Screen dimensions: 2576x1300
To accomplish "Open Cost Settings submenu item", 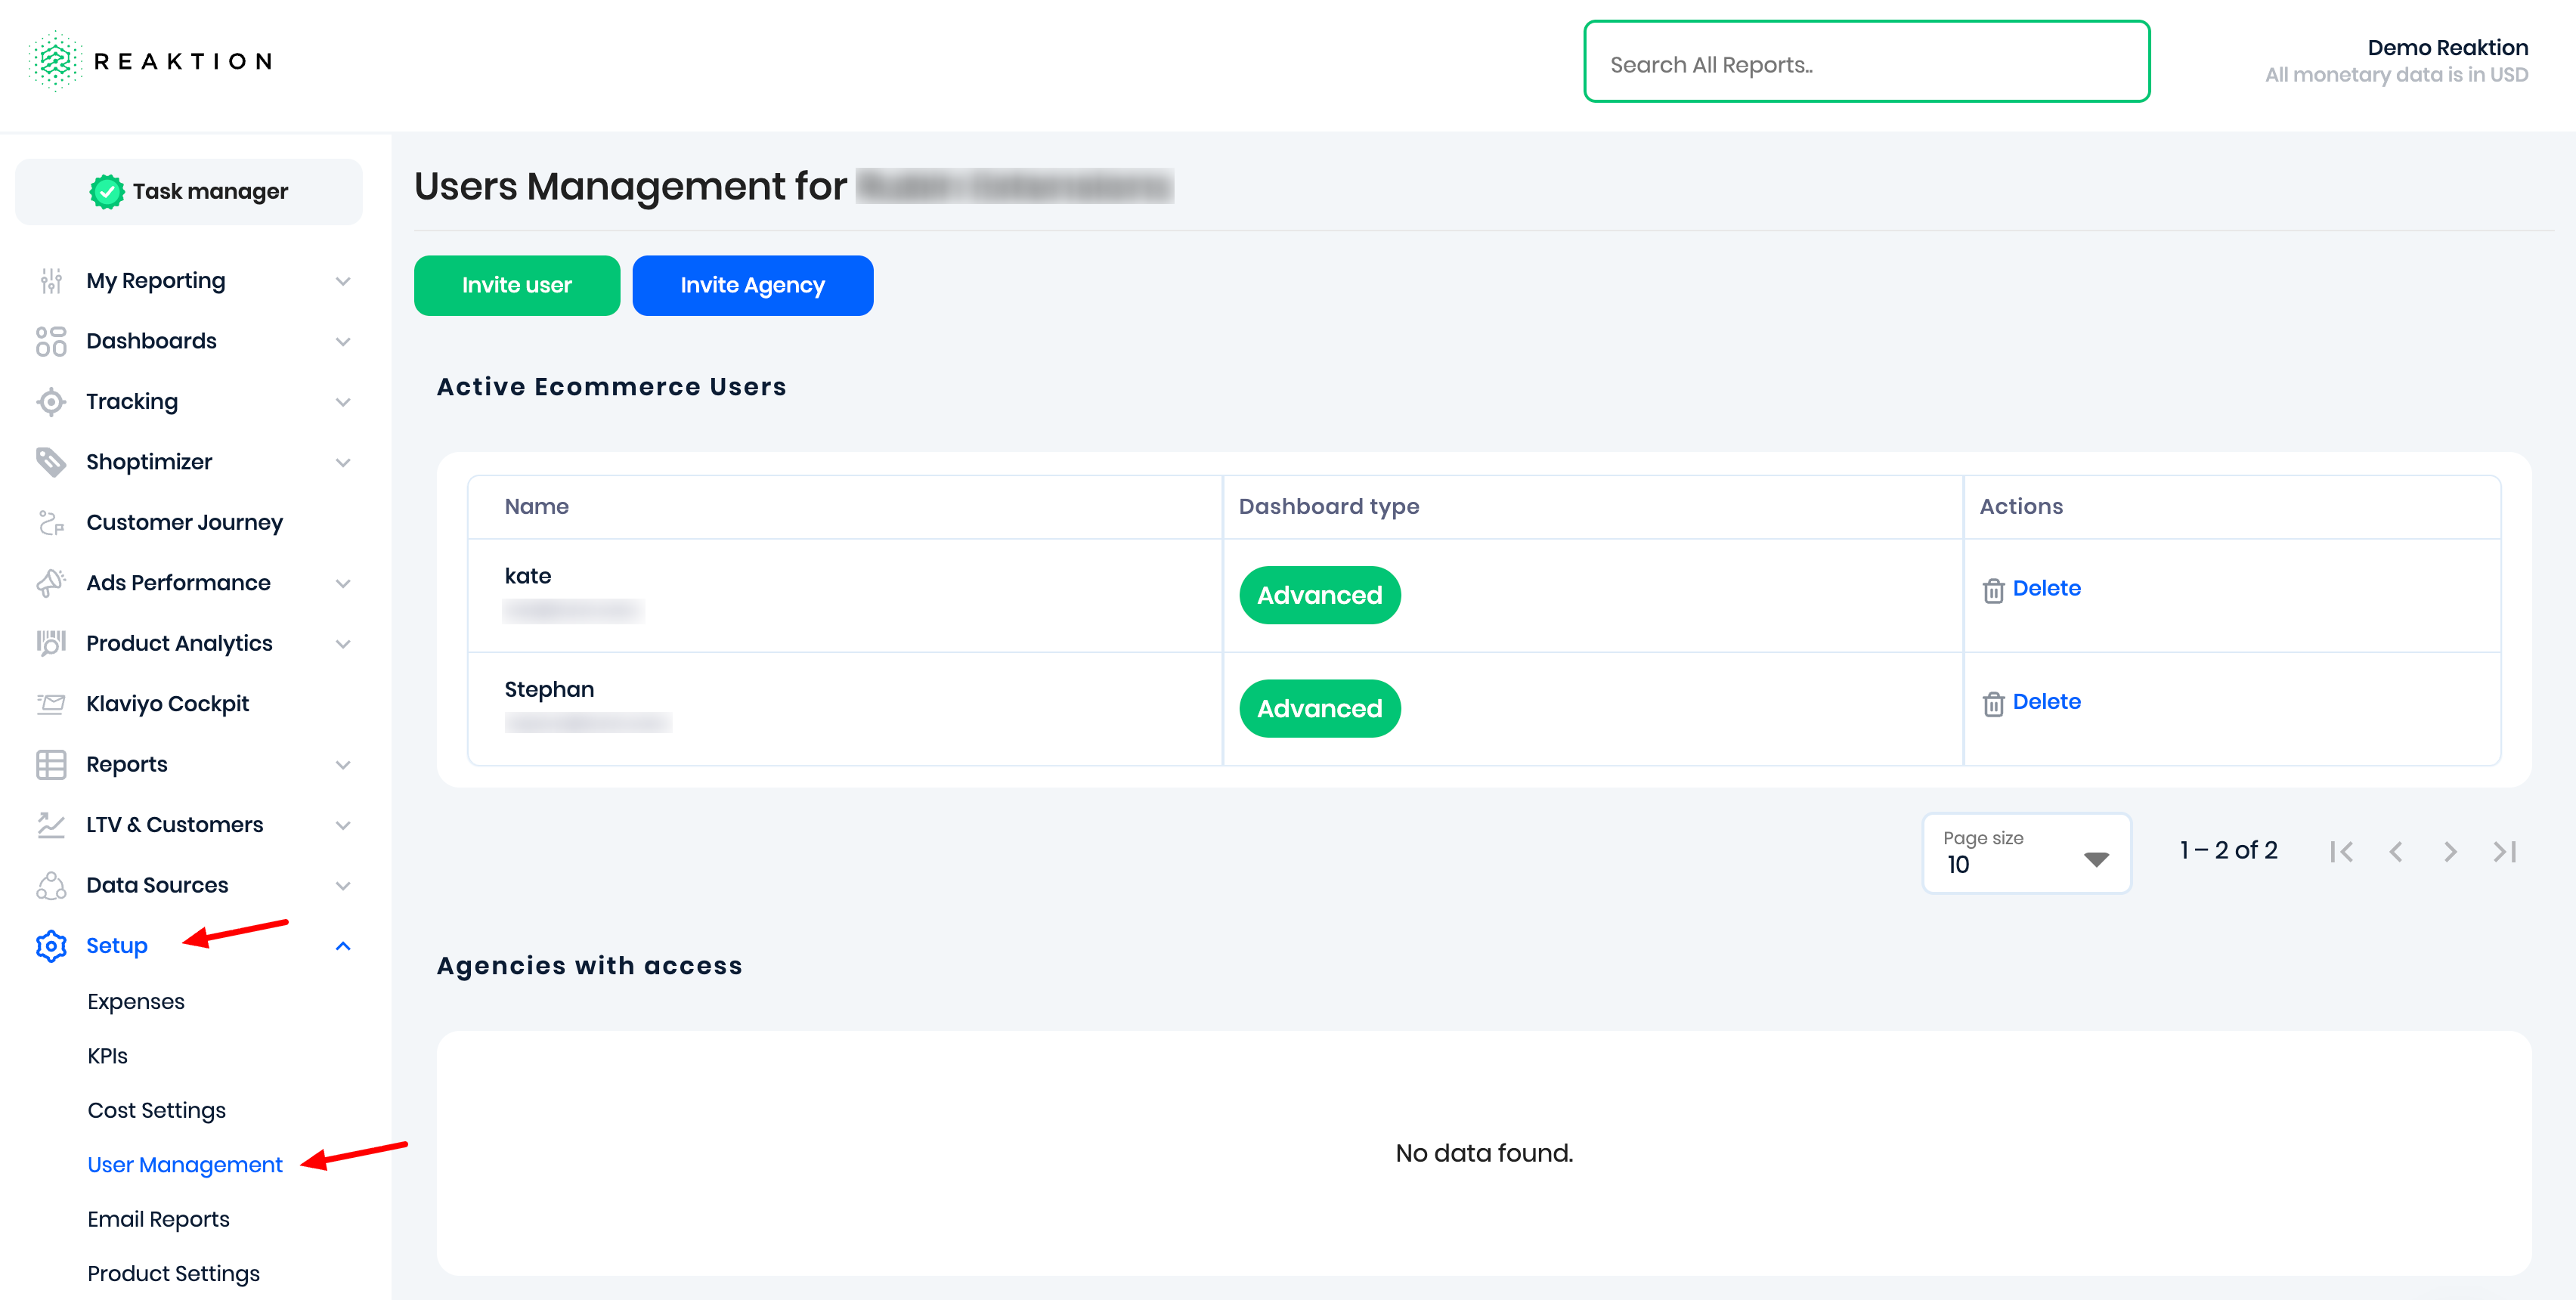I will (x=156, y=1110).
